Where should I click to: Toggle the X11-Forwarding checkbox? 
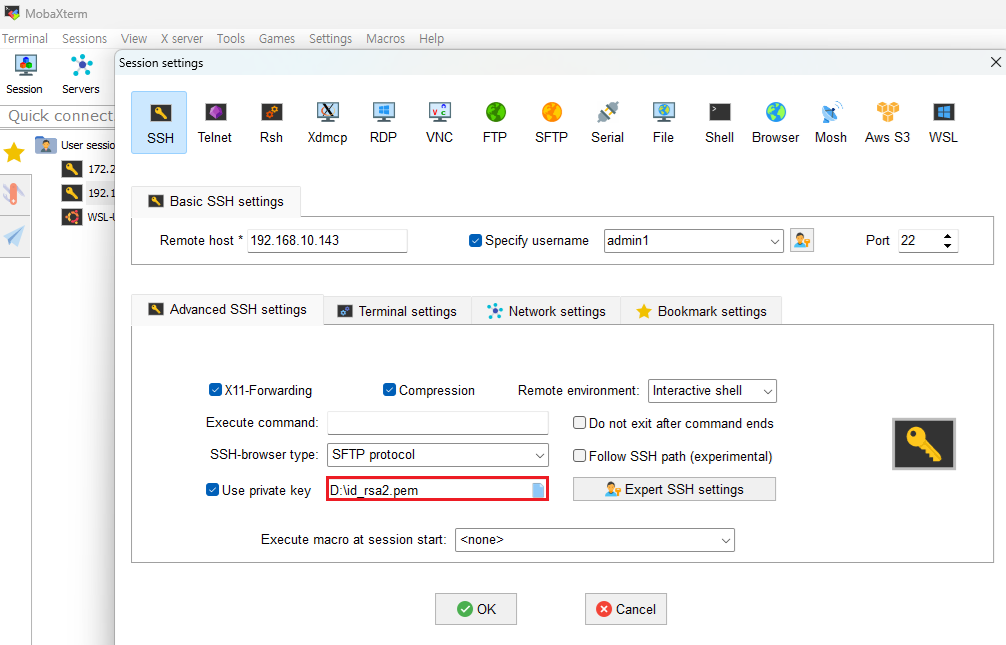[216, 390]
